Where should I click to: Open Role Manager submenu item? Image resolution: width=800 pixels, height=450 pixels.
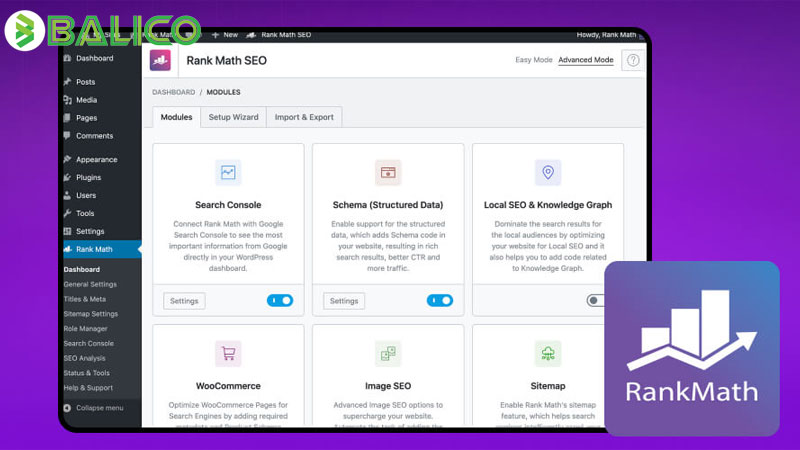point(86,329)
